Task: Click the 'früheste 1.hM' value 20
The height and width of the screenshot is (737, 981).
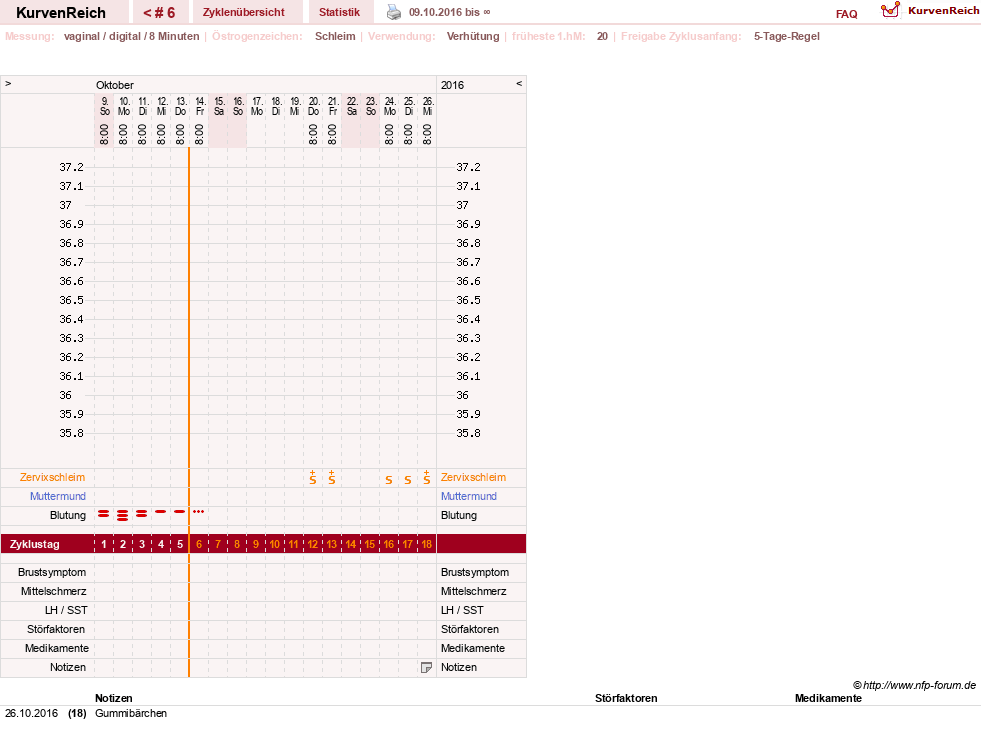Action: pos(602,36)
